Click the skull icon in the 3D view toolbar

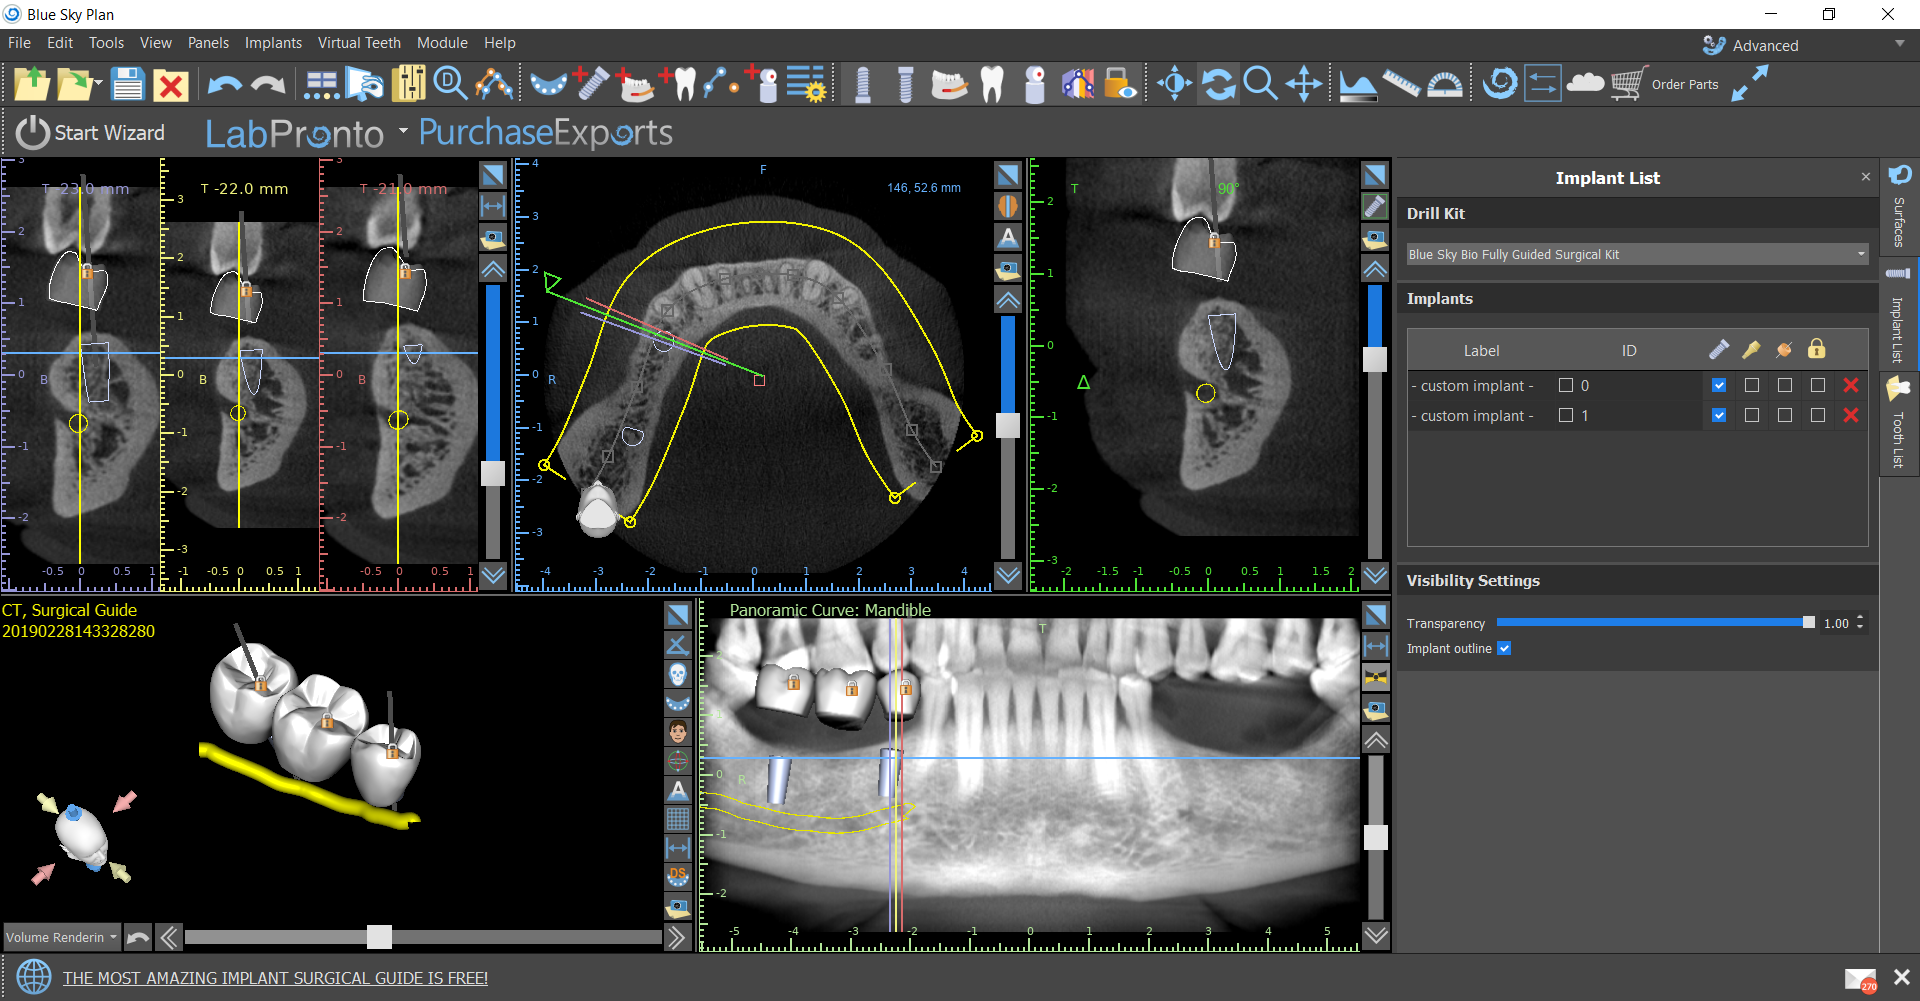[678, 675]
